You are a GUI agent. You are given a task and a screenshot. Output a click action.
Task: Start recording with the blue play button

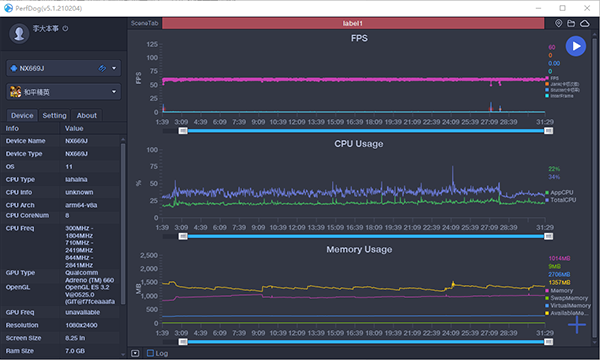[576, 46]
